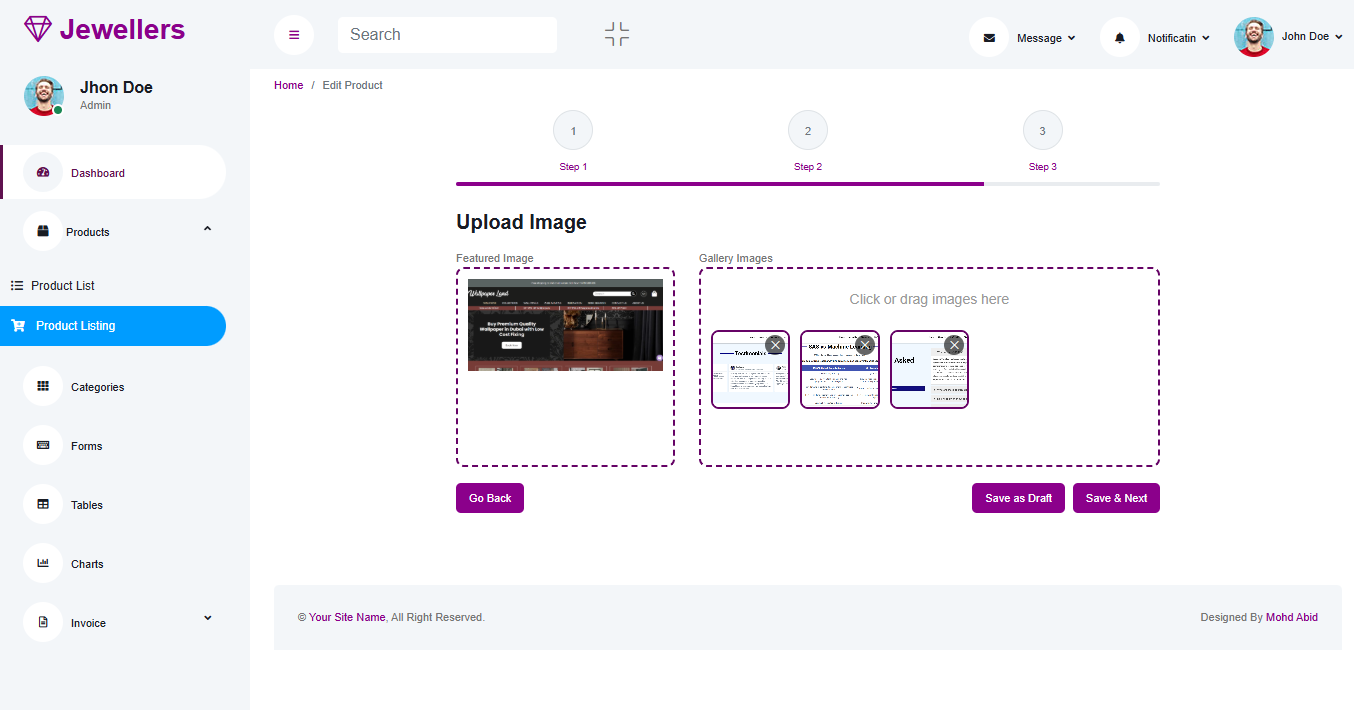Click into the Search input field

[447, 35]
